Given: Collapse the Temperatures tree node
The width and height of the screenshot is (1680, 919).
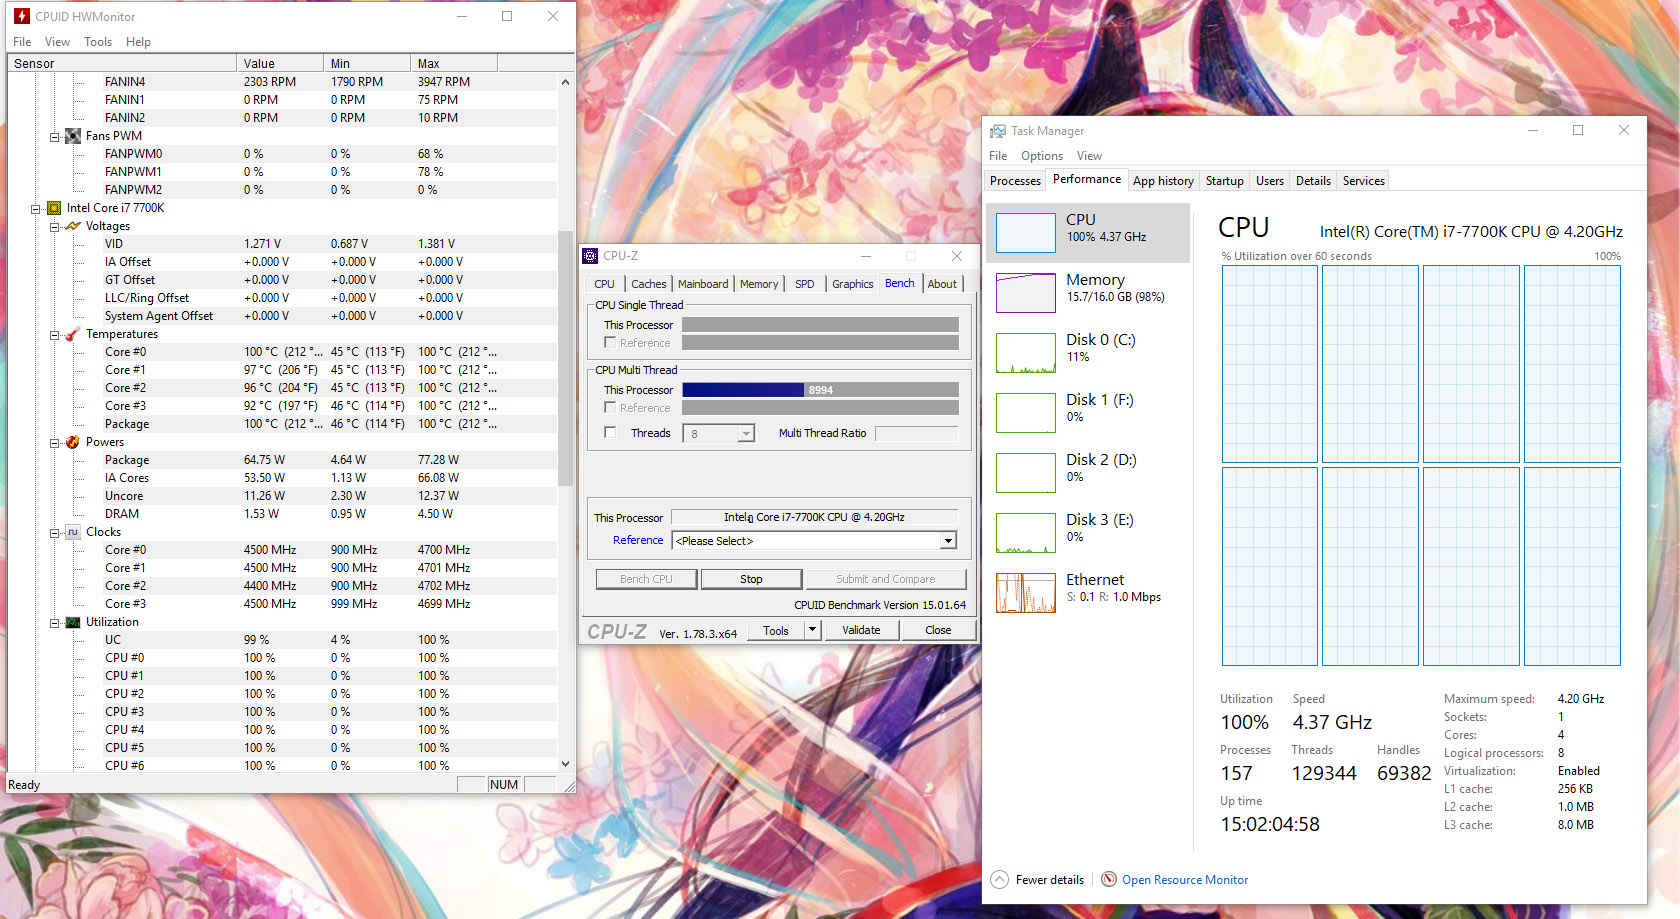Looking at the screenshot, I should (54, 334).
